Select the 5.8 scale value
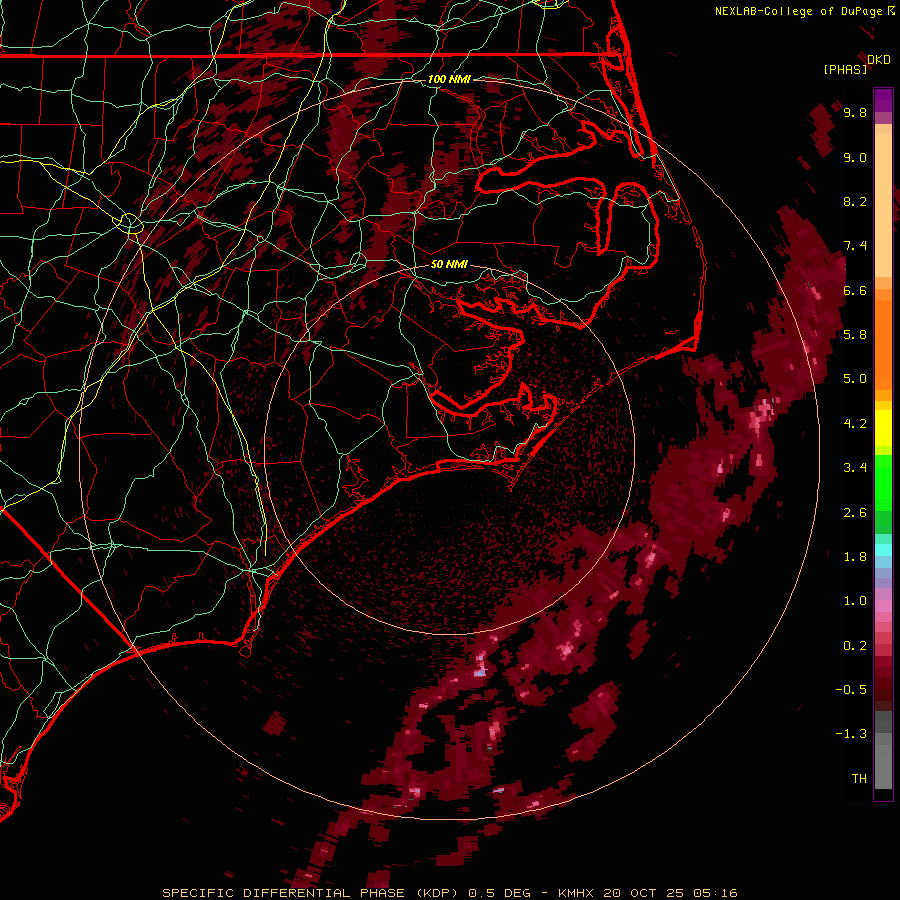Screen dimensions: 900x900 [855, 335]
